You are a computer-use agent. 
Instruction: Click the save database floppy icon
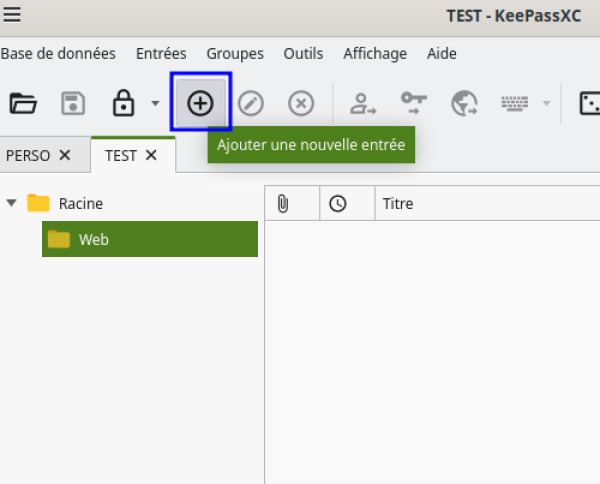(73, 103)
